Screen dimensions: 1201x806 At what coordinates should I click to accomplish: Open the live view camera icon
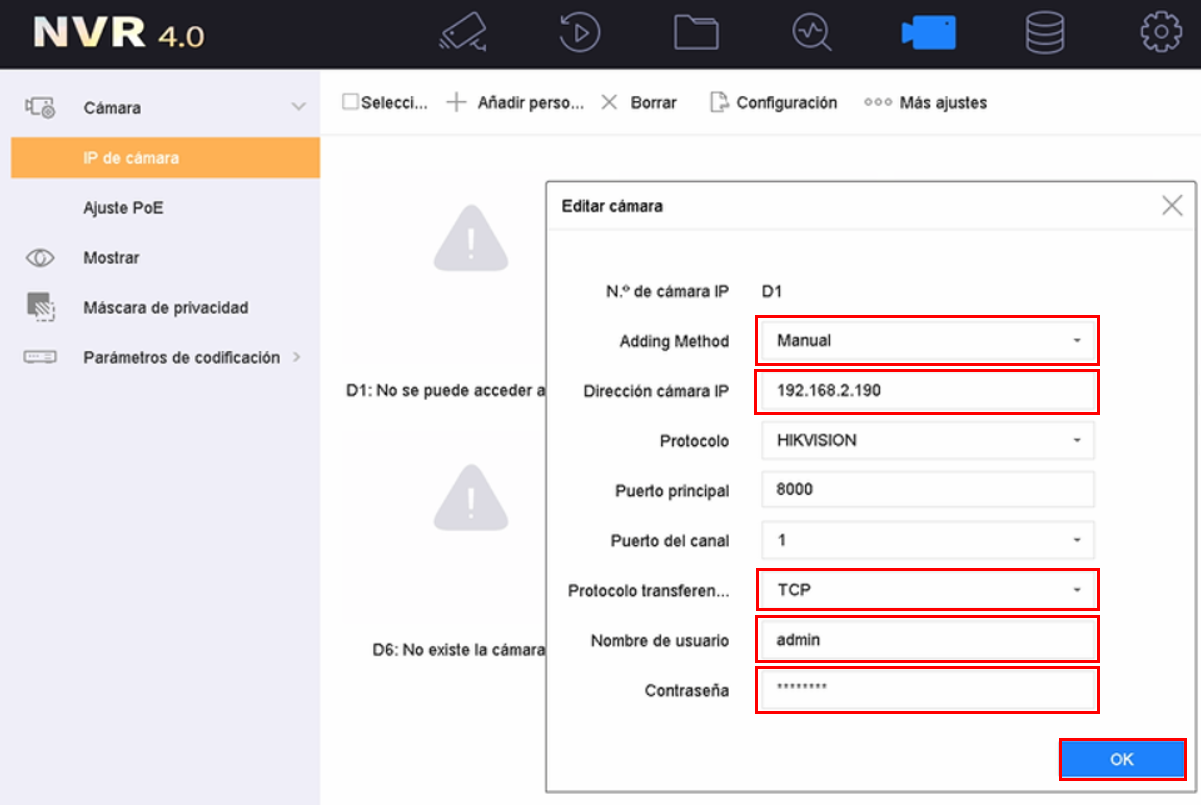[464, 33]
